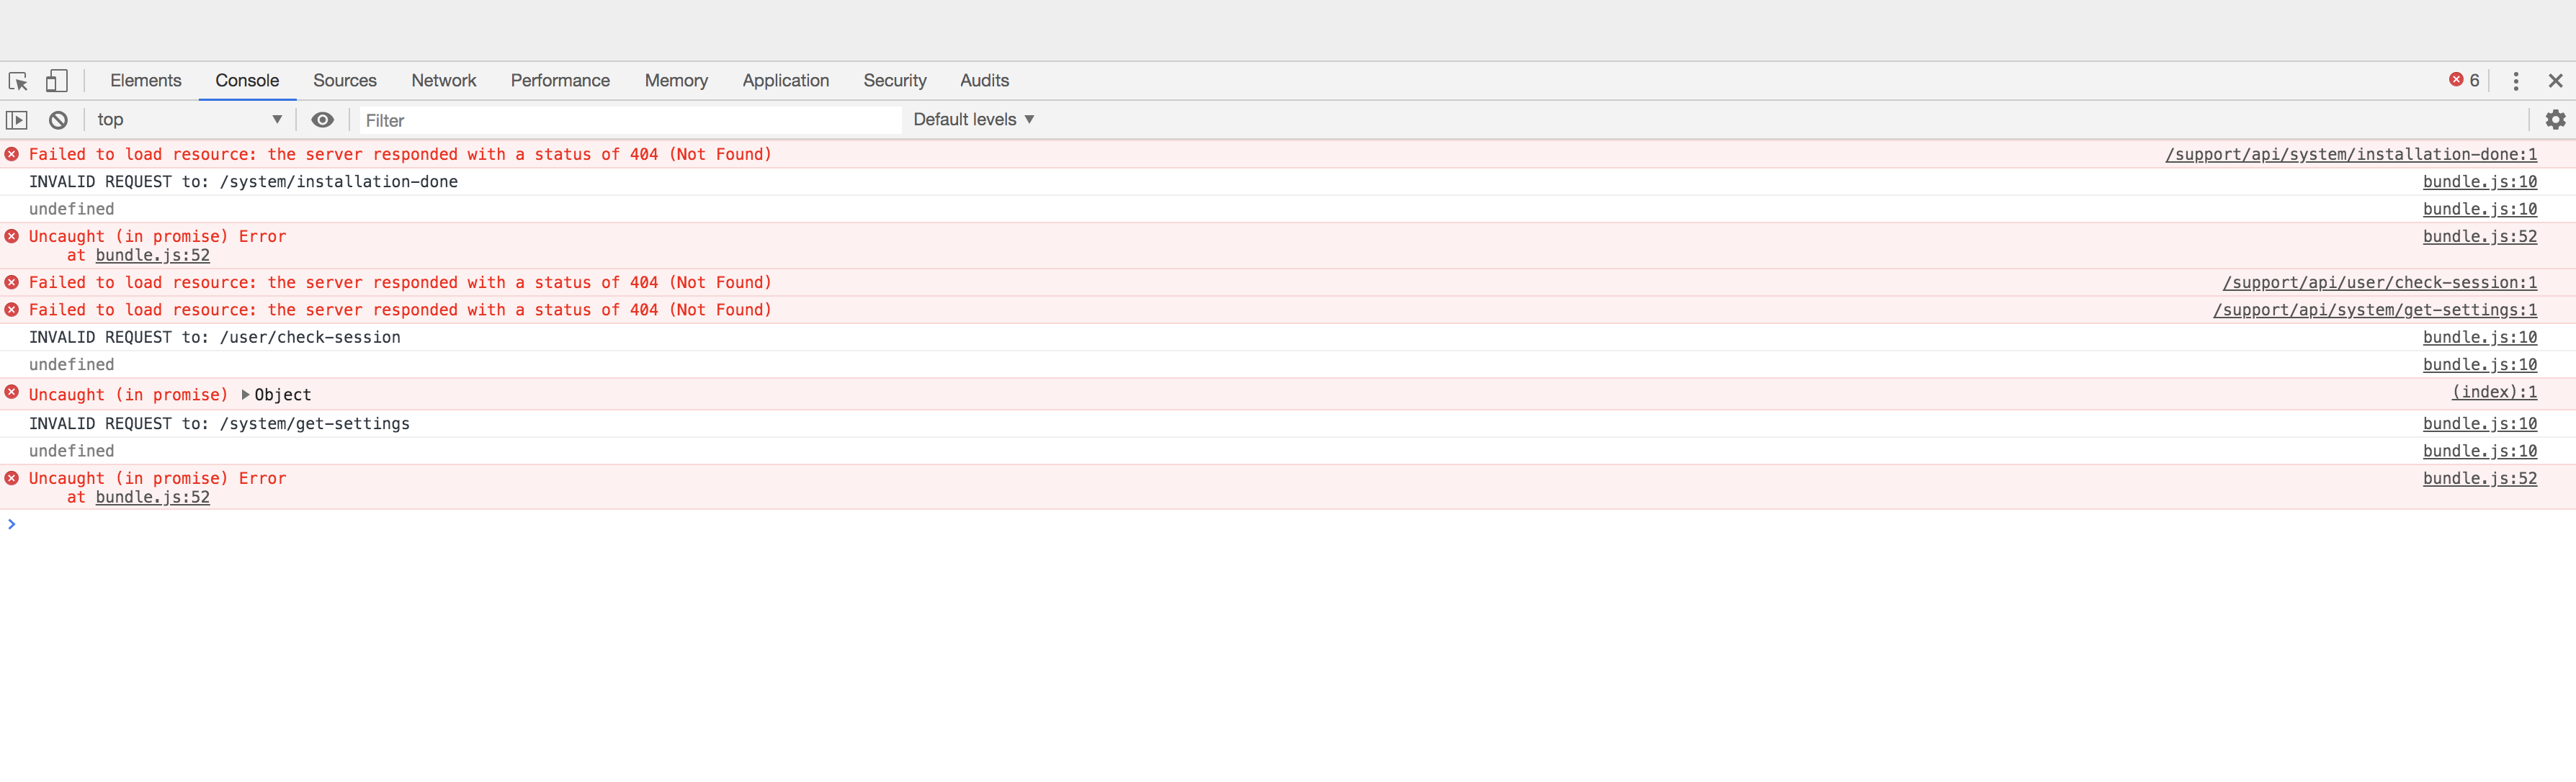Viewport: 2576px width, 782px height.
Task: Click the error icon beside the installation-done 404
Action: click(x=12, y=154)
